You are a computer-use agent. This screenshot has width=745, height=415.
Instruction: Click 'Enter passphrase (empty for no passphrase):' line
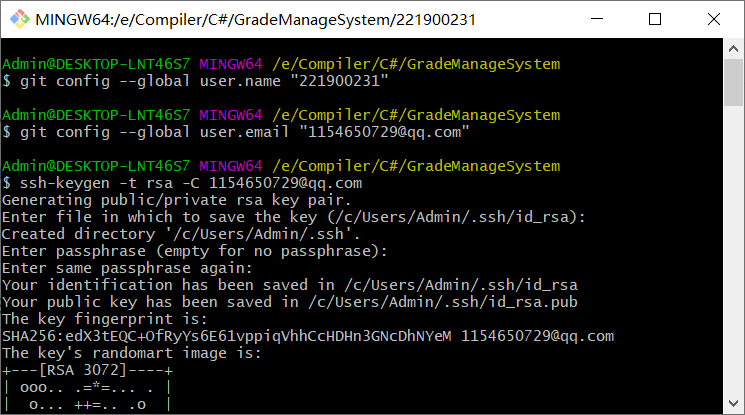click(x=195, y=251)
